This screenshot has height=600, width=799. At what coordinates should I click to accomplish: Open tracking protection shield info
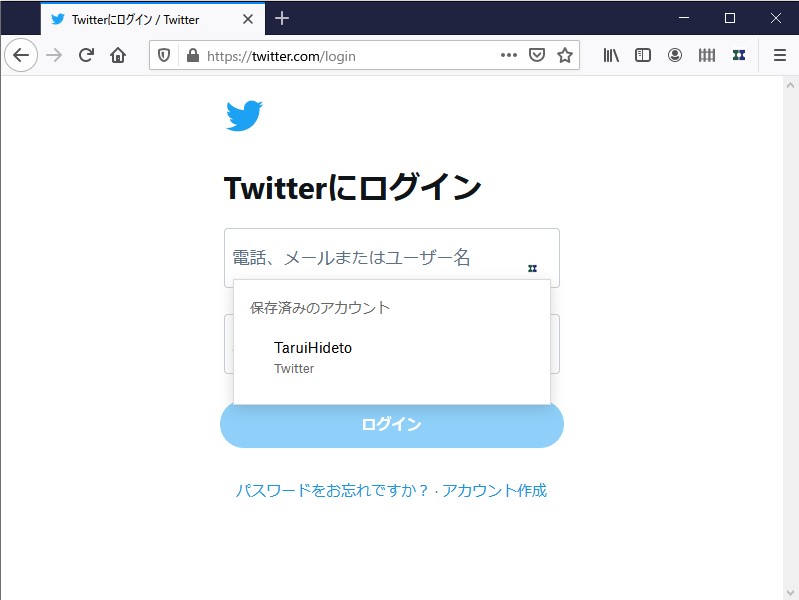pyautogui.click(x=164, y=55)
